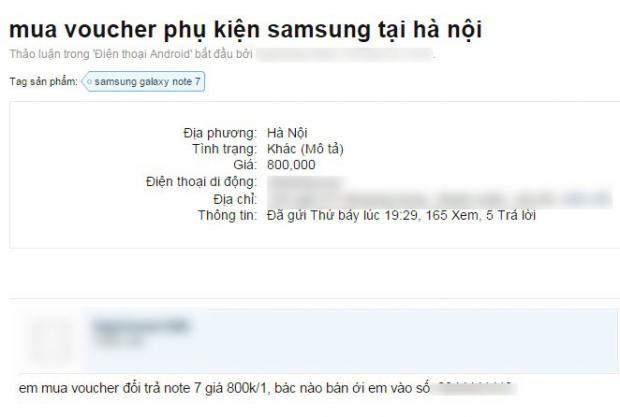The image size is (620, 417).
Task: Select the 'Hà Nội' location value
Action: (x=287, y=133)
